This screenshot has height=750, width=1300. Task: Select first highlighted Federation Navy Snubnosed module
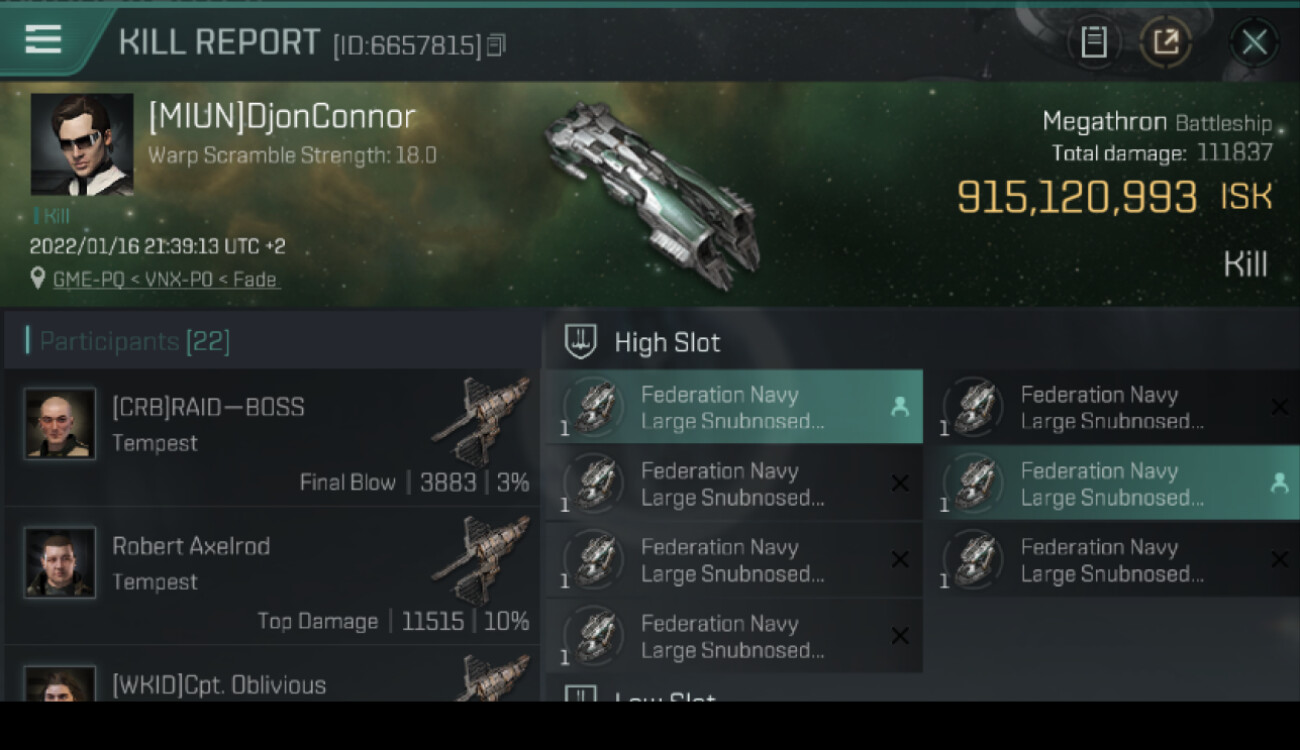(733, 407)
